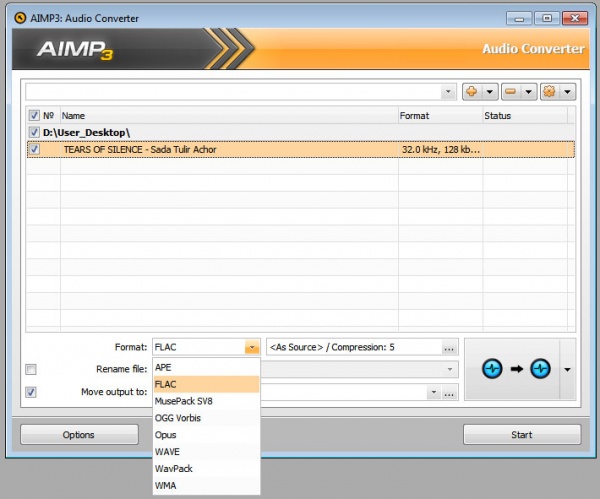Collapse the Format FLAC dropdown arrow
Screen dimensions: 600x499
coord(252,347)
